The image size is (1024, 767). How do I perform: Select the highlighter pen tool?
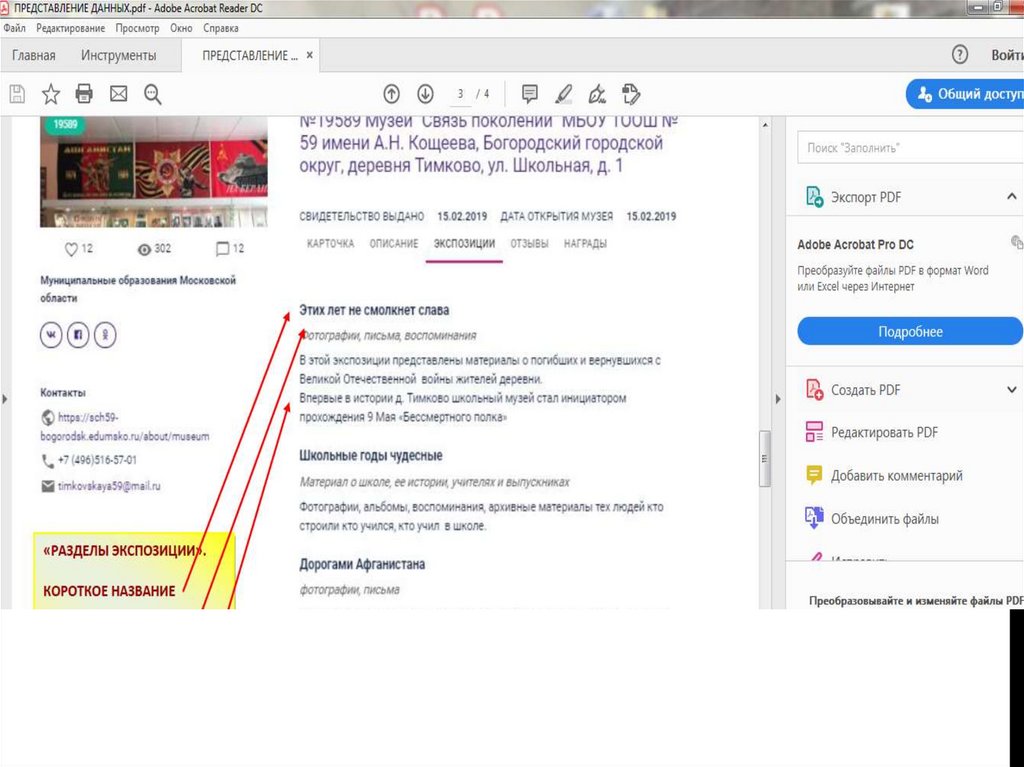click(563, 94)
